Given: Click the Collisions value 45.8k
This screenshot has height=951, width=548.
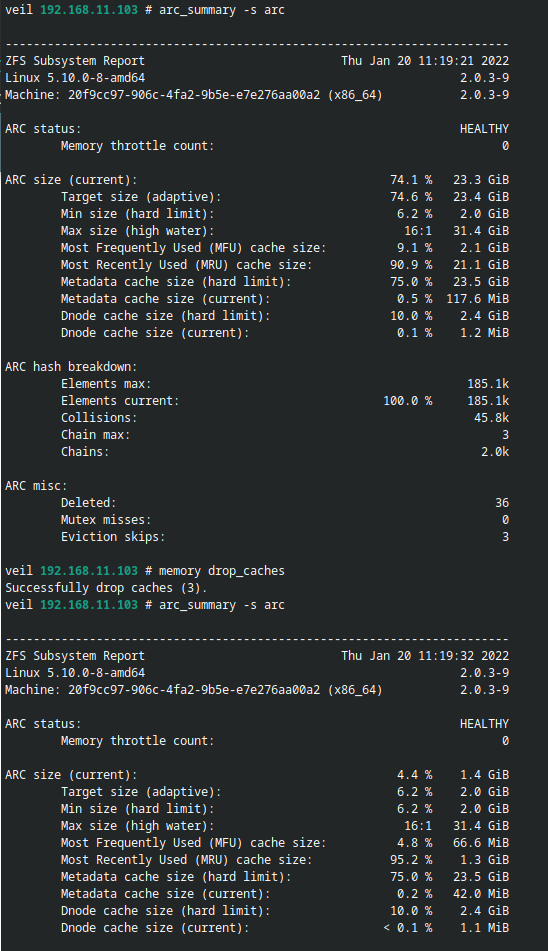Looking at the screenshot, I should click(x=492, y=417).
